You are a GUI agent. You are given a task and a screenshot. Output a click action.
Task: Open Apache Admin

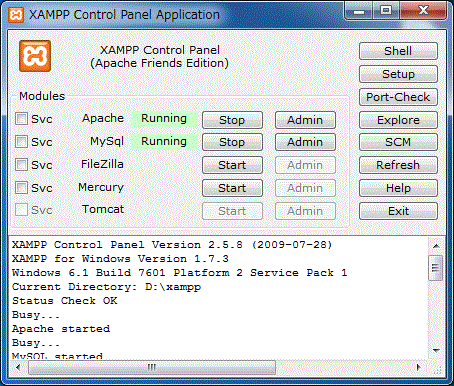[x=305, y=120]
